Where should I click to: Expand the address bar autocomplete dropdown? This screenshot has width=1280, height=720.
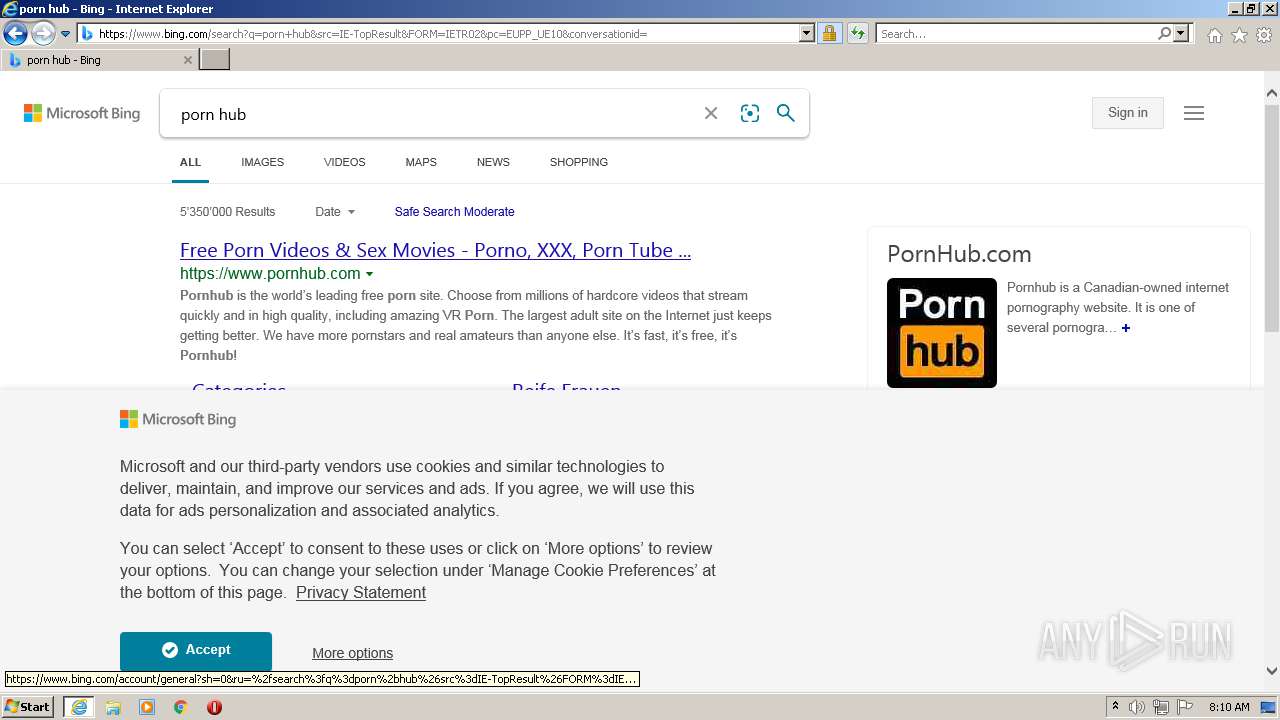(807, 34)
